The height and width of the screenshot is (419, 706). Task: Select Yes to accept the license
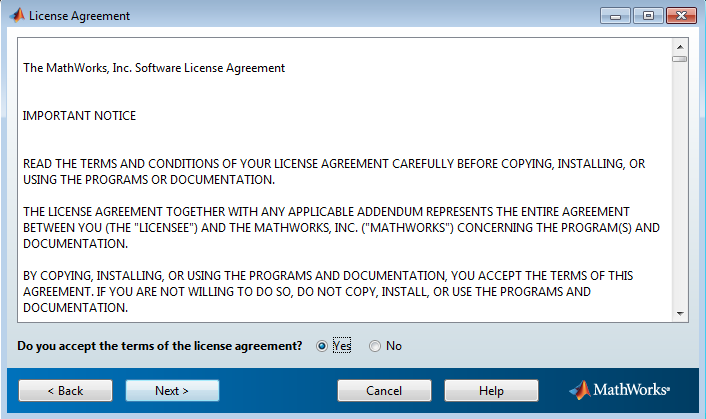321,346
